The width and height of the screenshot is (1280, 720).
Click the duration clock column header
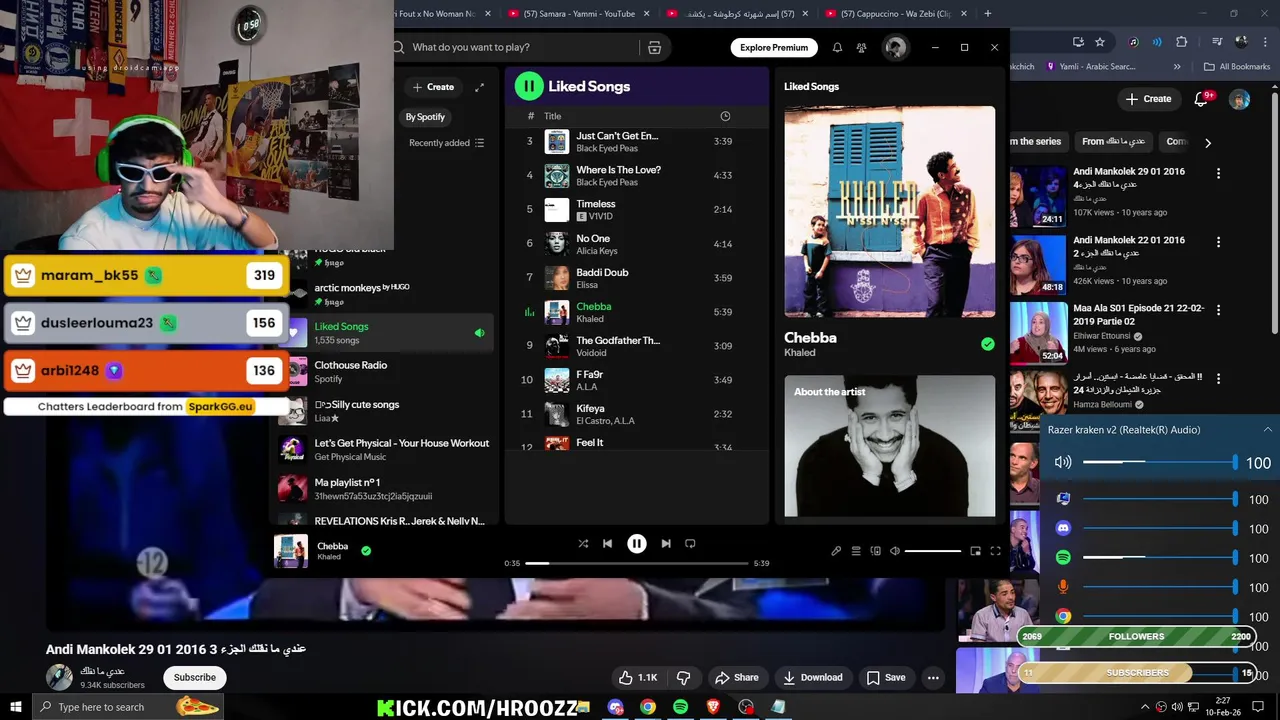(725, 116)
